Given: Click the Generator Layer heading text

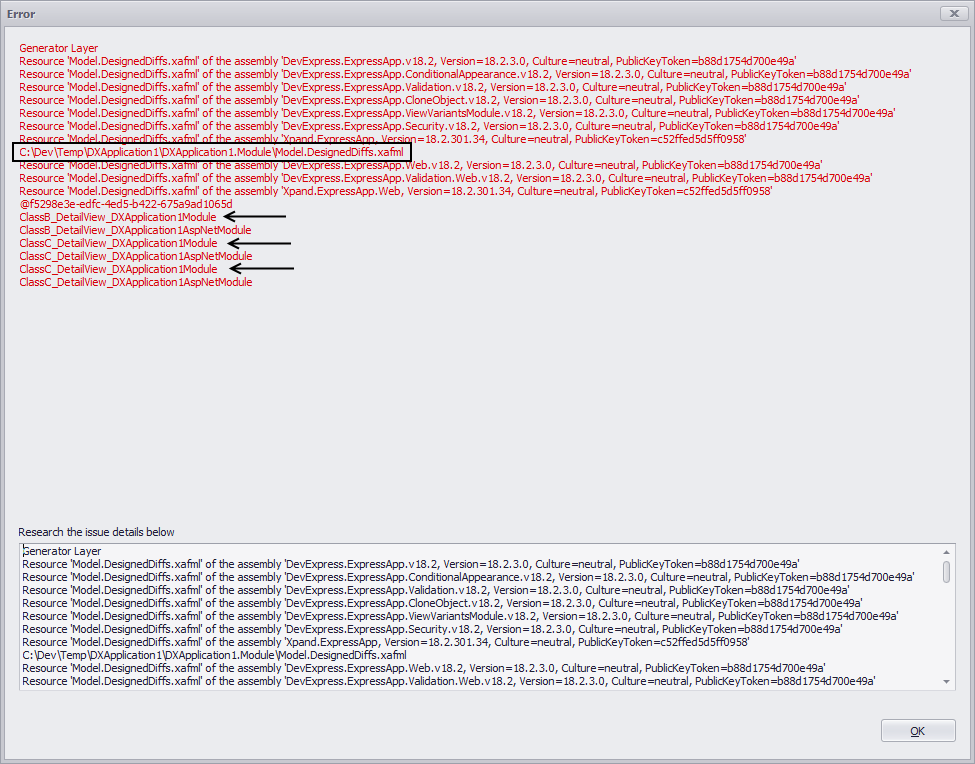Looking at the screenshot, I should [60, 47].
